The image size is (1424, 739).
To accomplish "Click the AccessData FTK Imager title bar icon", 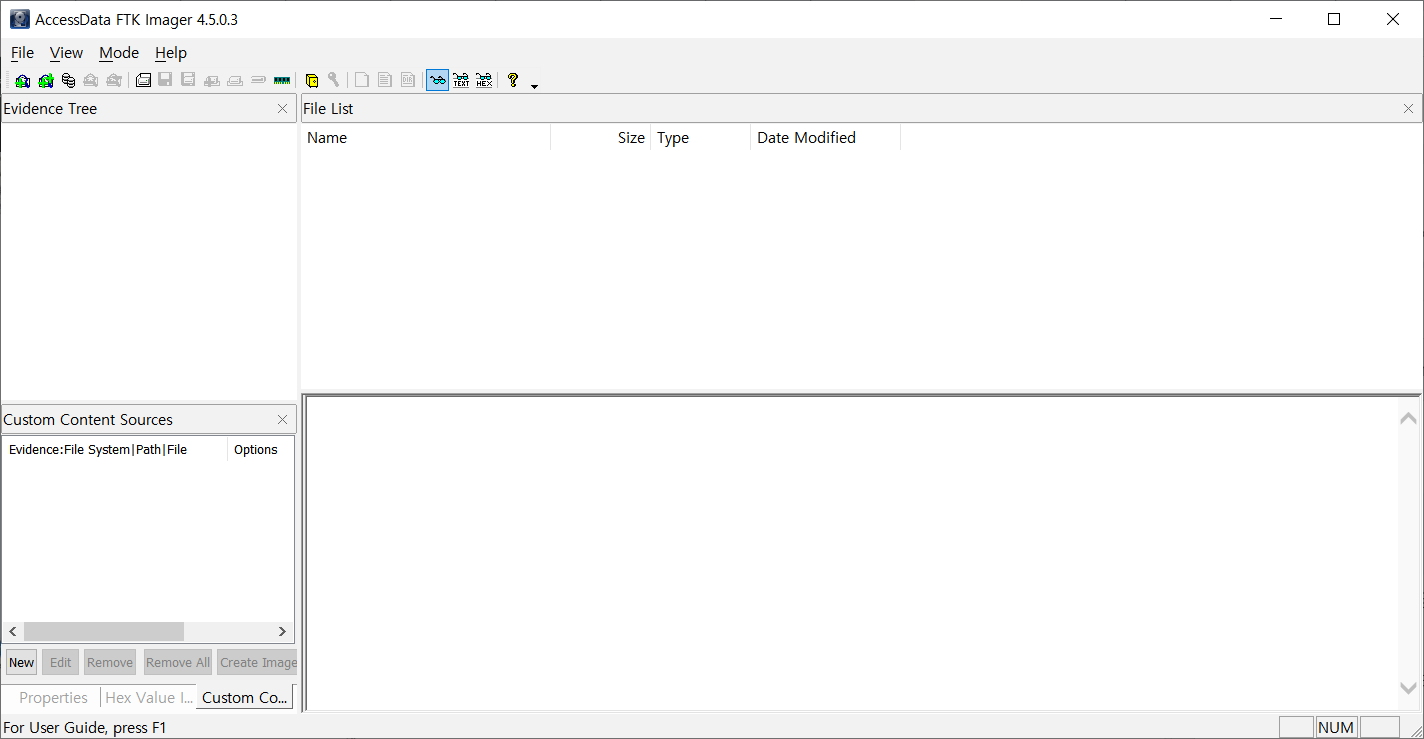I will tap(19, 19).
